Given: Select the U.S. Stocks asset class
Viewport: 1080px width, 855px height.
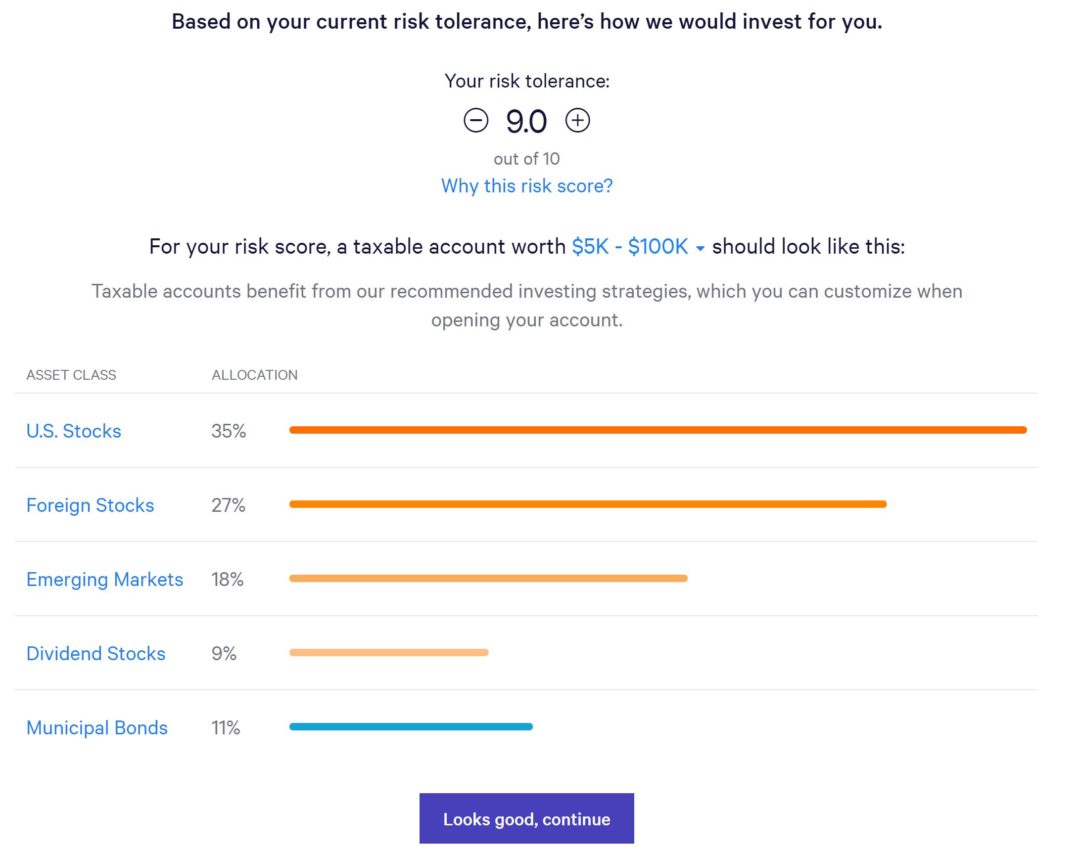Looking at the screenshot, I should (73, 431).
